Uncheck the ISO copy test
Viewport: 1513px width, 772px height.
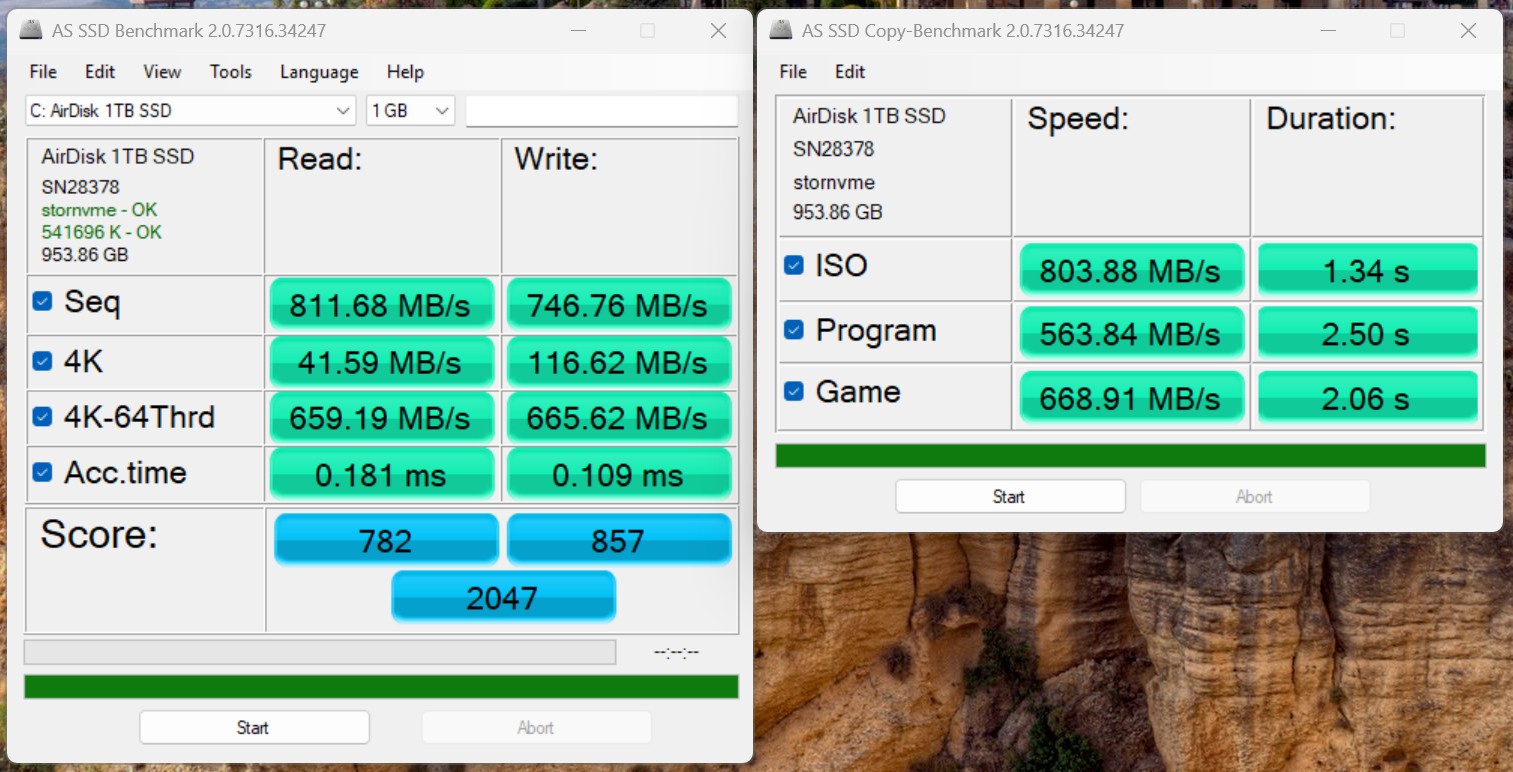click(x=793, y=265)
